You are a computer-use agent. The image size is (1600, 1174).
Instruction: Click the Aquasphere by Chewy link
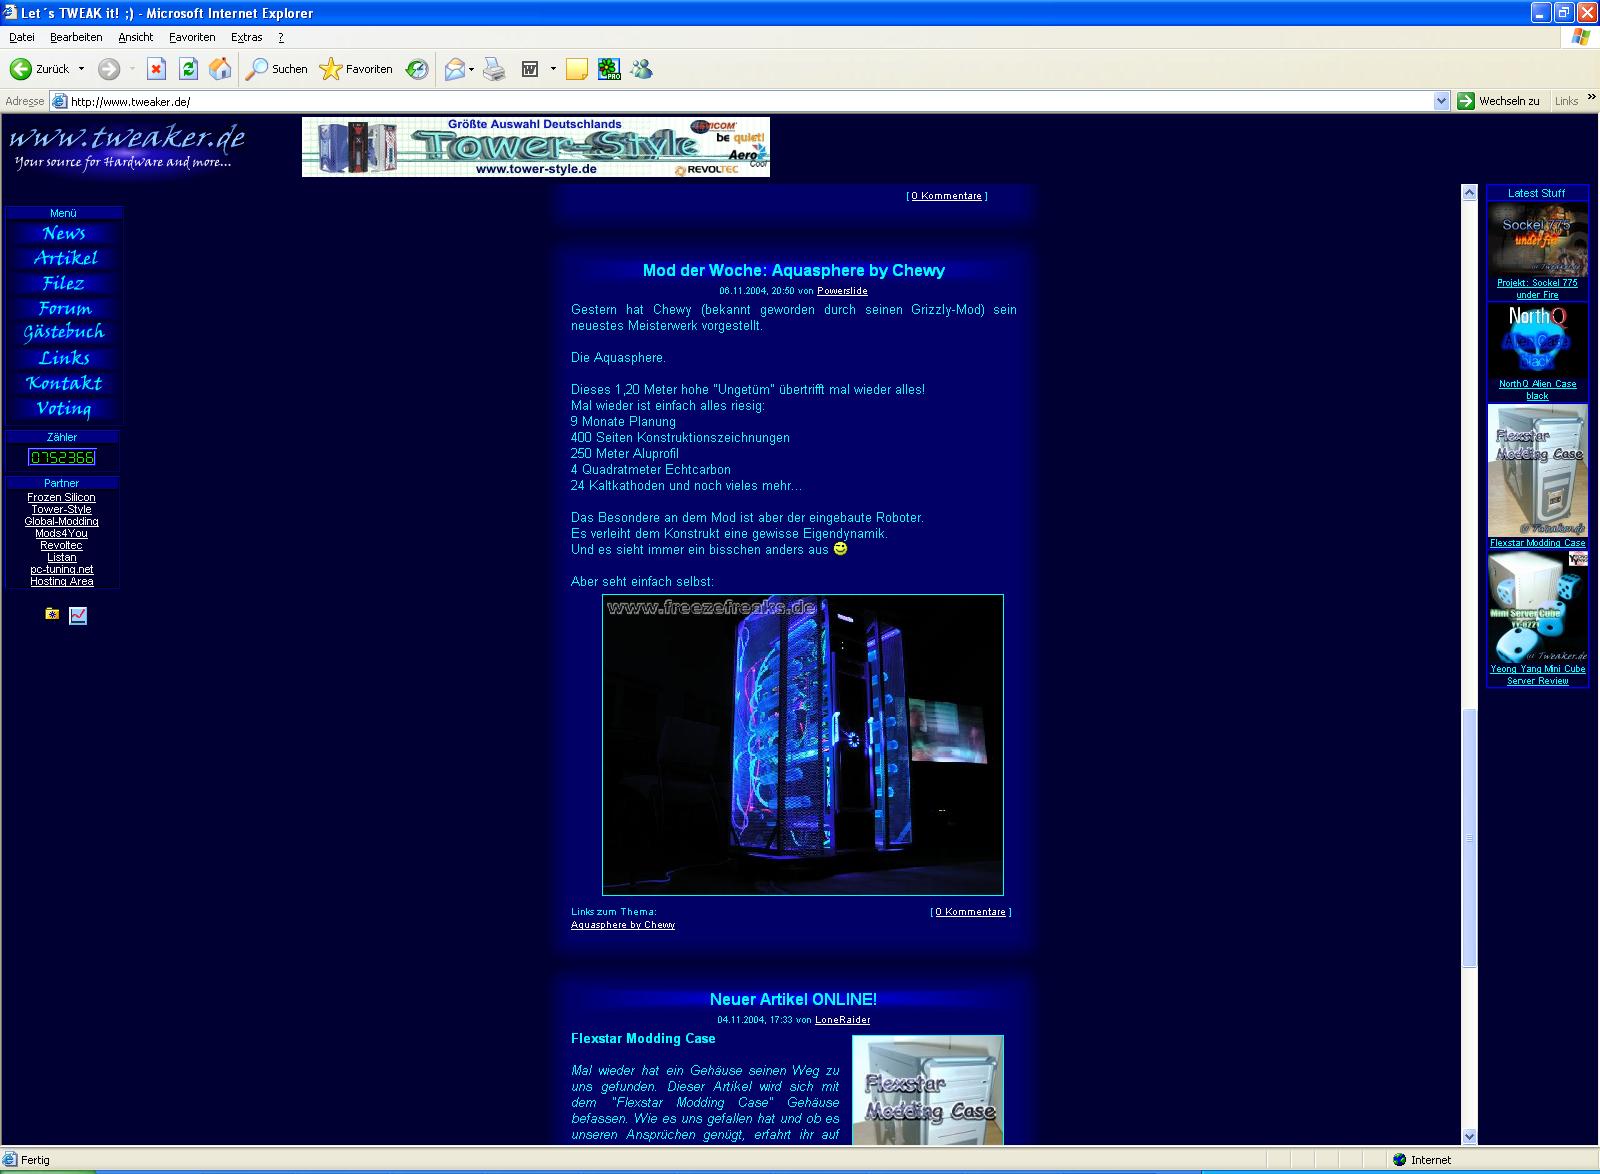click(622, 925)
